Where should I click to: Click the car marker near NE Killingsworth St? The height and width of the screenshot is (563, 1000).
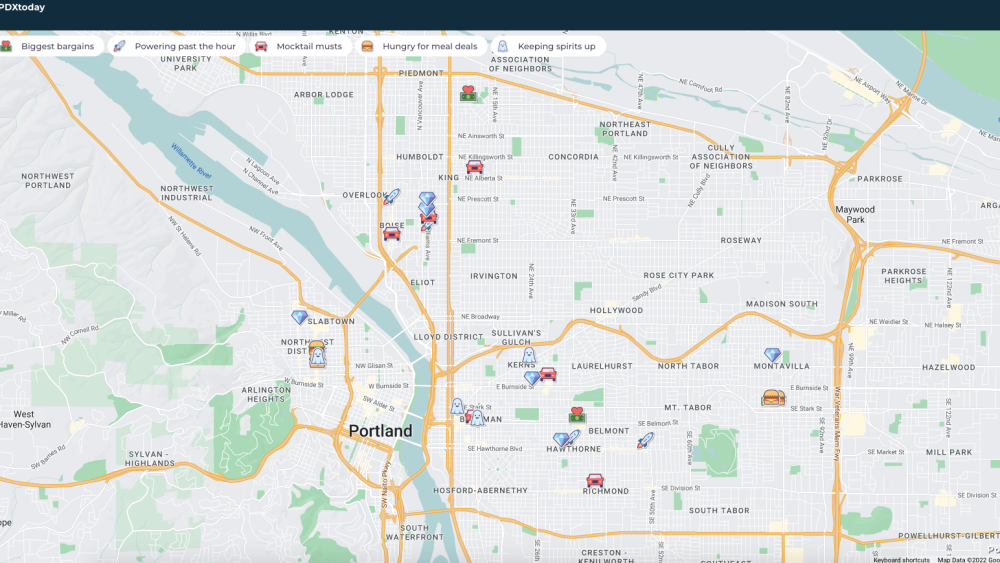(474, 167)
